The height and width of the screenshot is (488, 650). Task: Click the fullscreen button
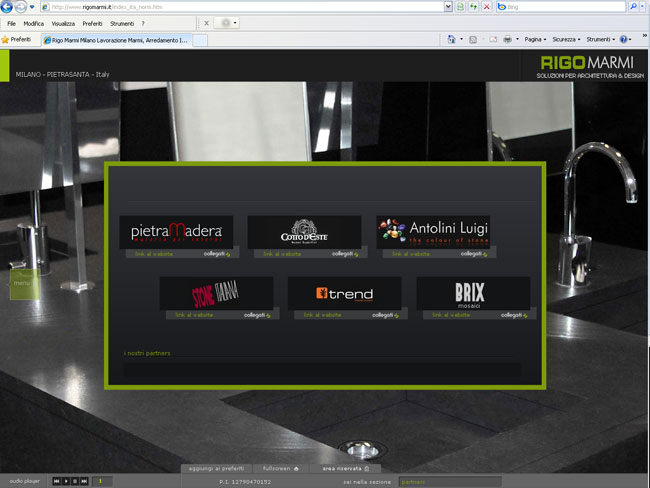tap(281, 469)
